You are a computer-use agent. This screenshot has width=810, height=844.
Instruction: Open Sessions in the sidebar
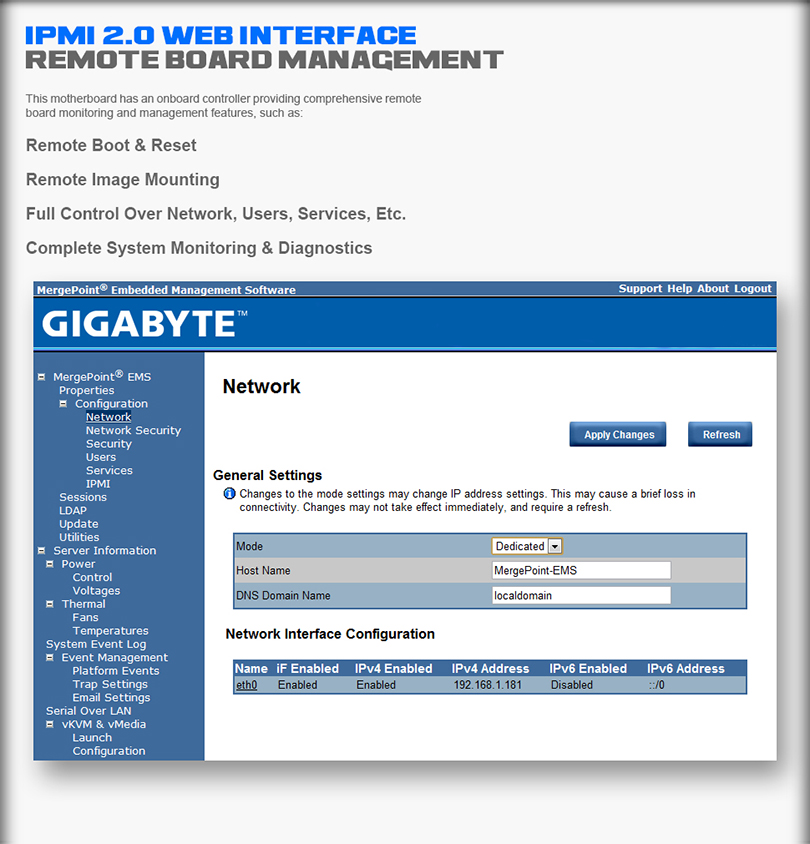pos(83,497)
